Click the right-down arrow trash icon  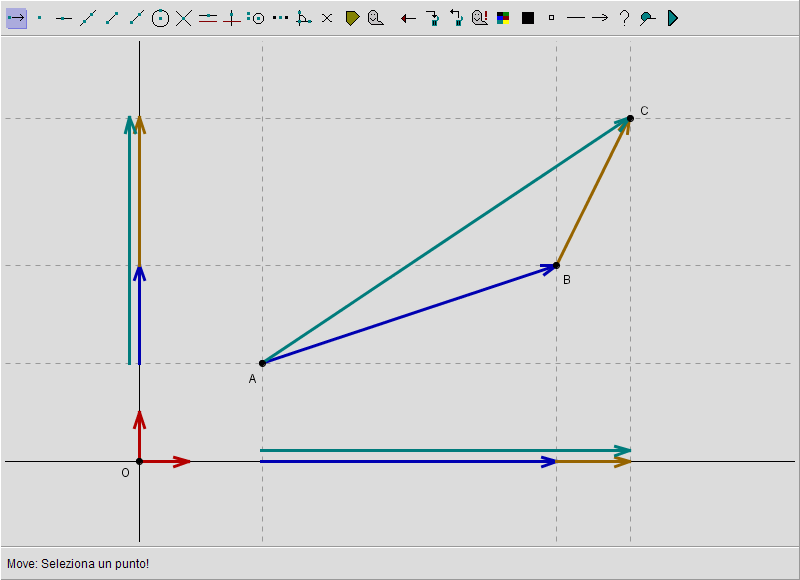point(433,18)
